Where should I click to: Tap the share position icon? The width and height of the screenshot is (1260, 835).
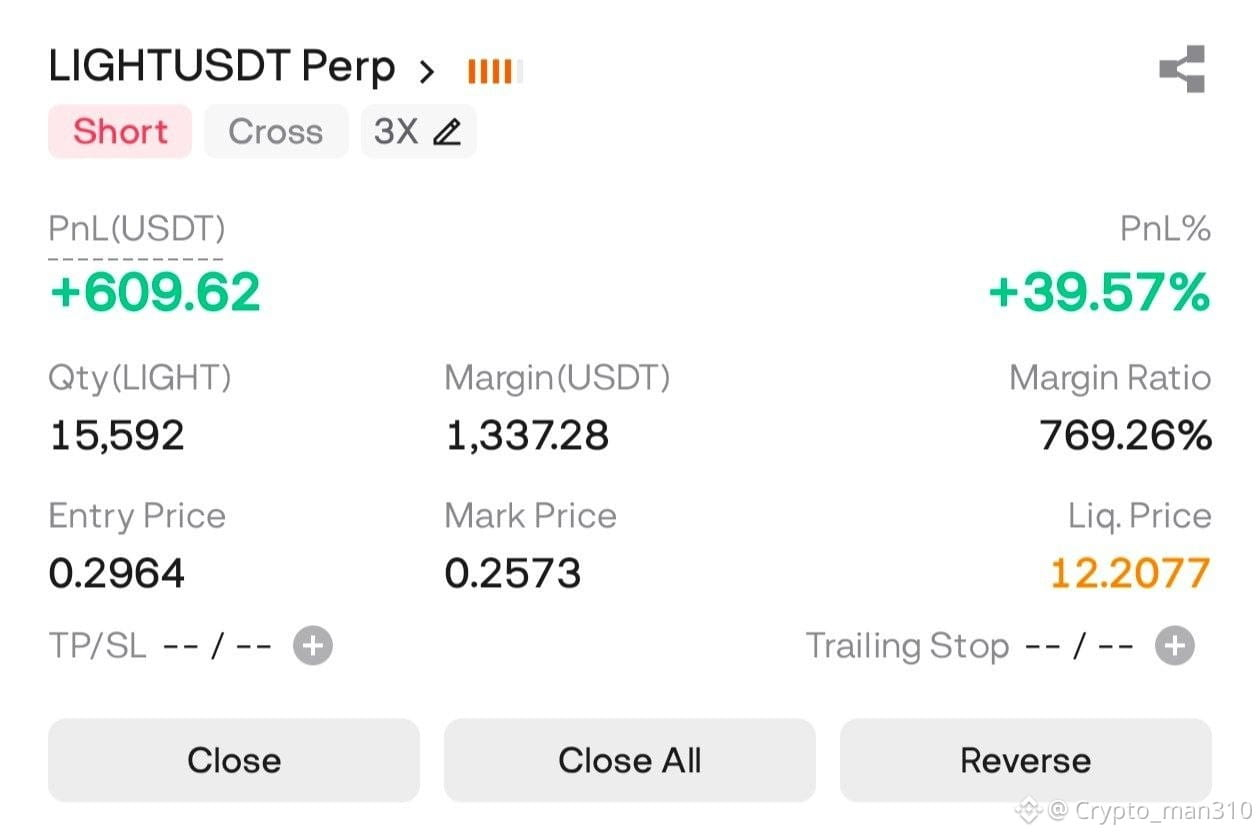[1182, 69]
